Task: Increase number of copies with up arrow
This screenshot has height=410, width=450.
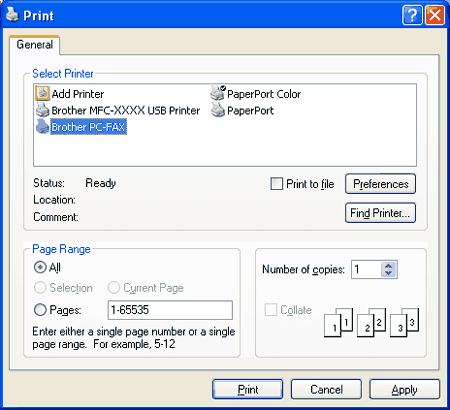Action: click(x=388, y=266)
